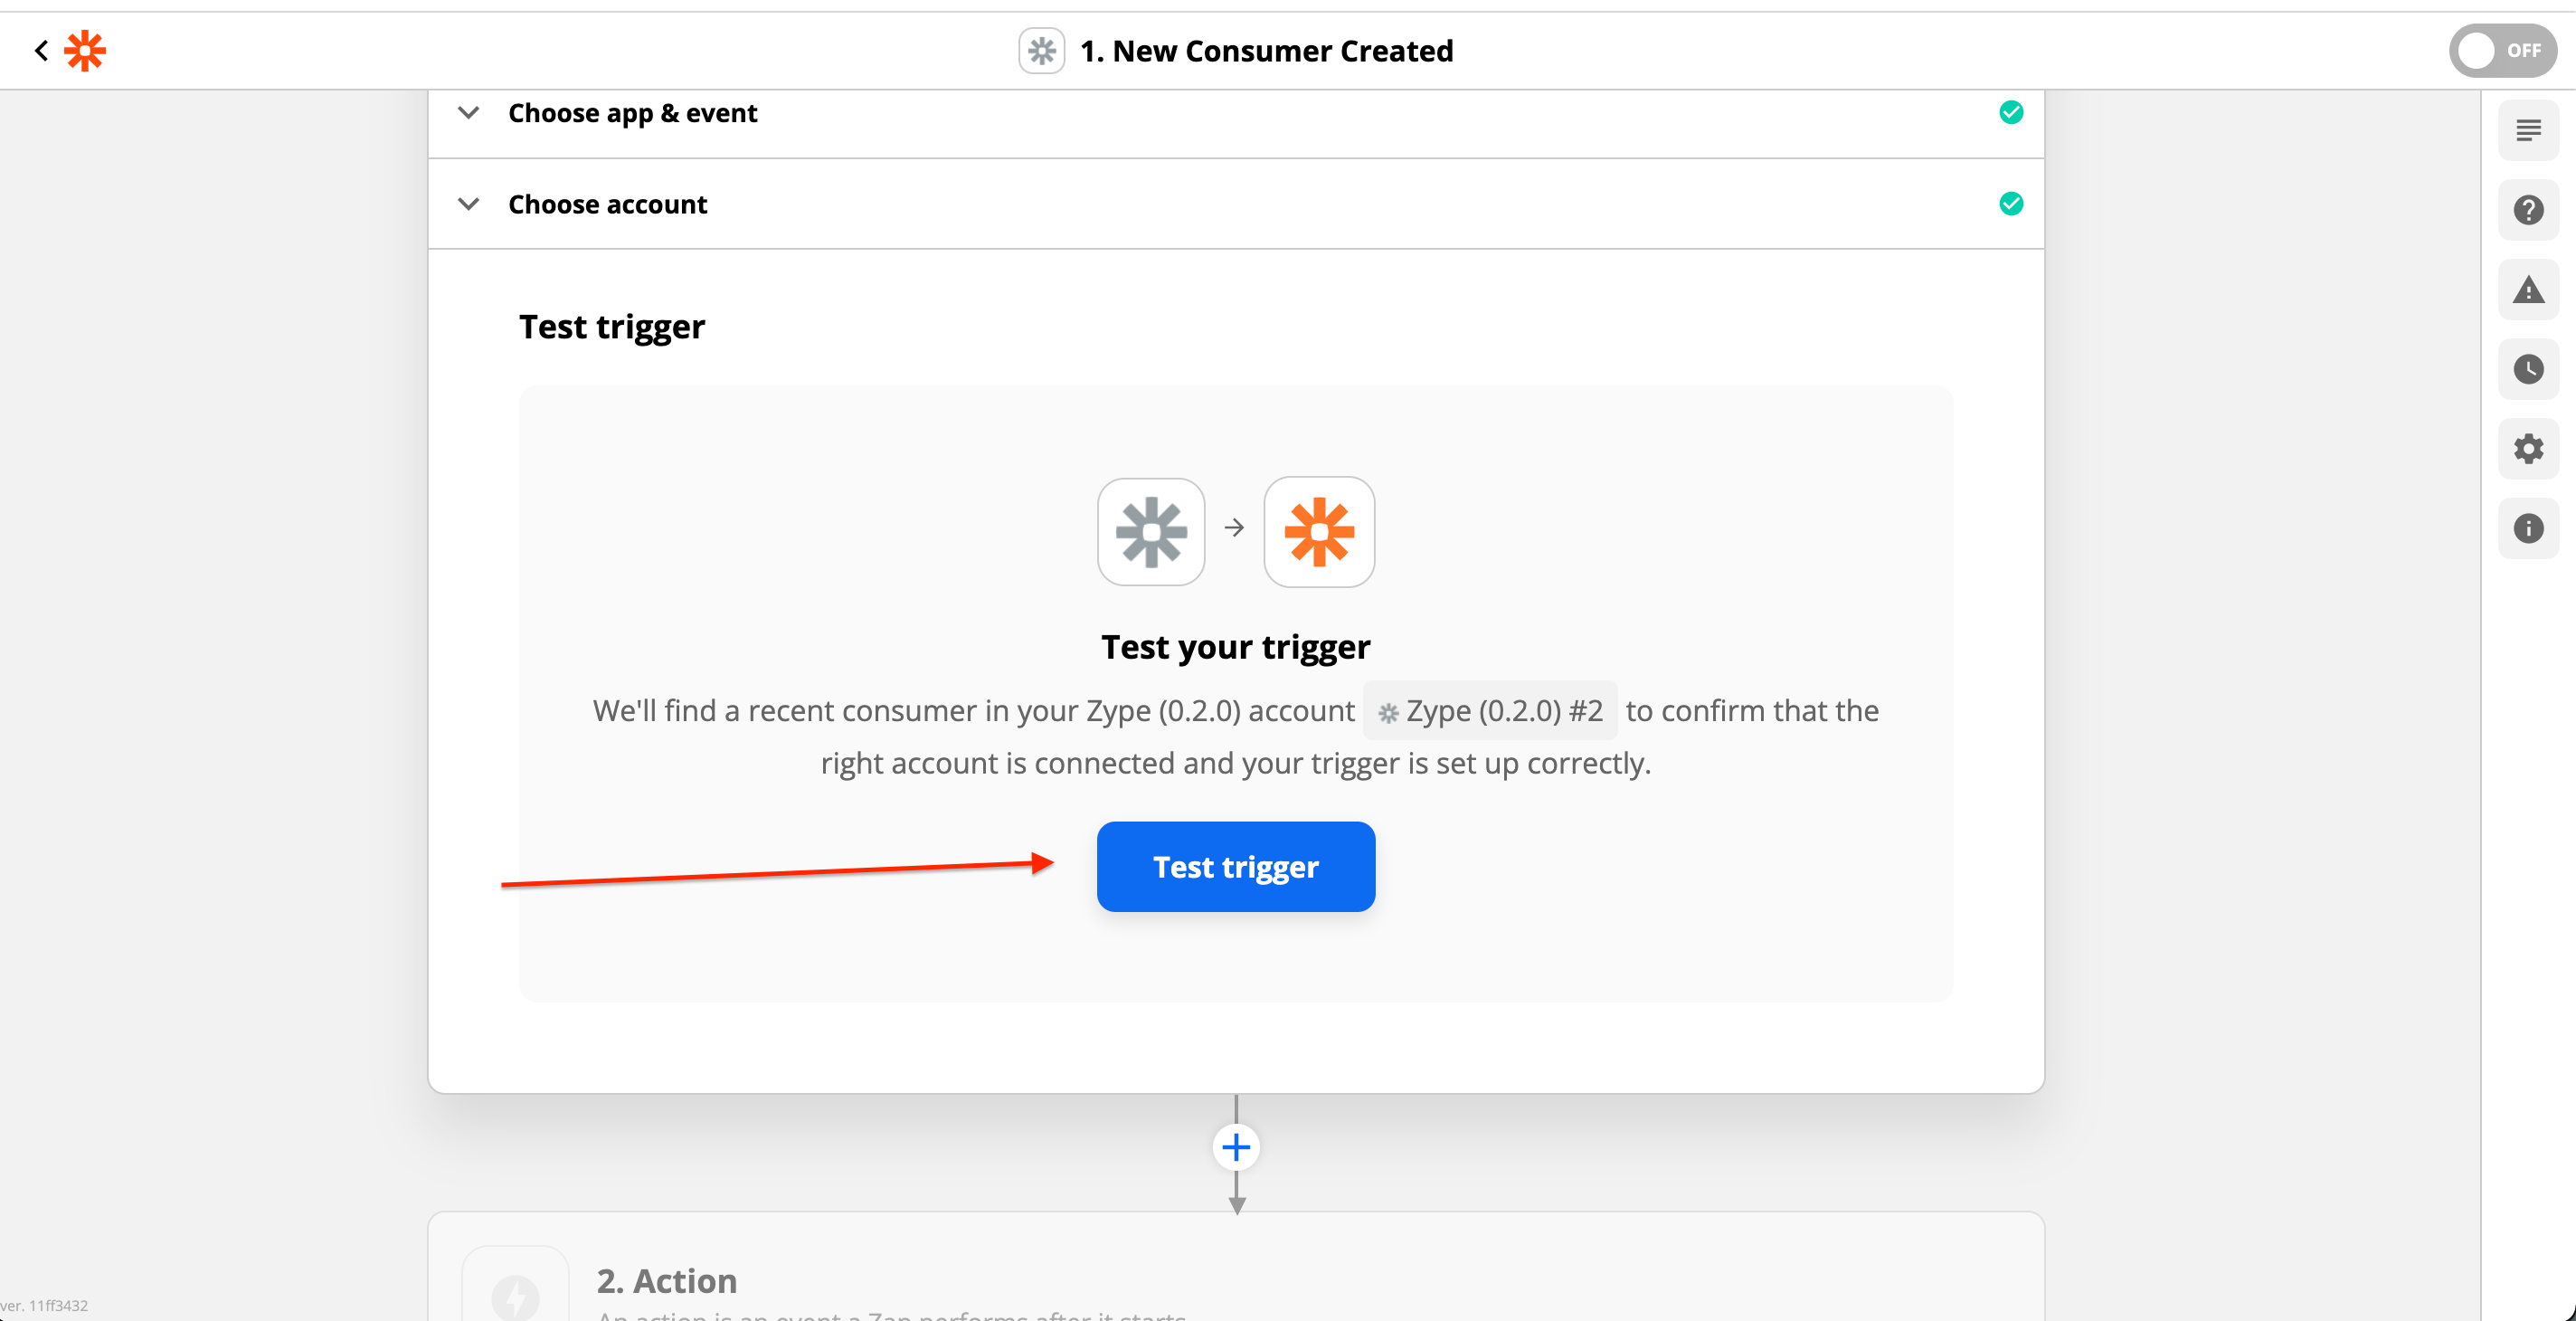Open the Zapier logo home icon
Image resolution: width=2576 pixels, height=1321 pixels.
[x=85, y=50]
